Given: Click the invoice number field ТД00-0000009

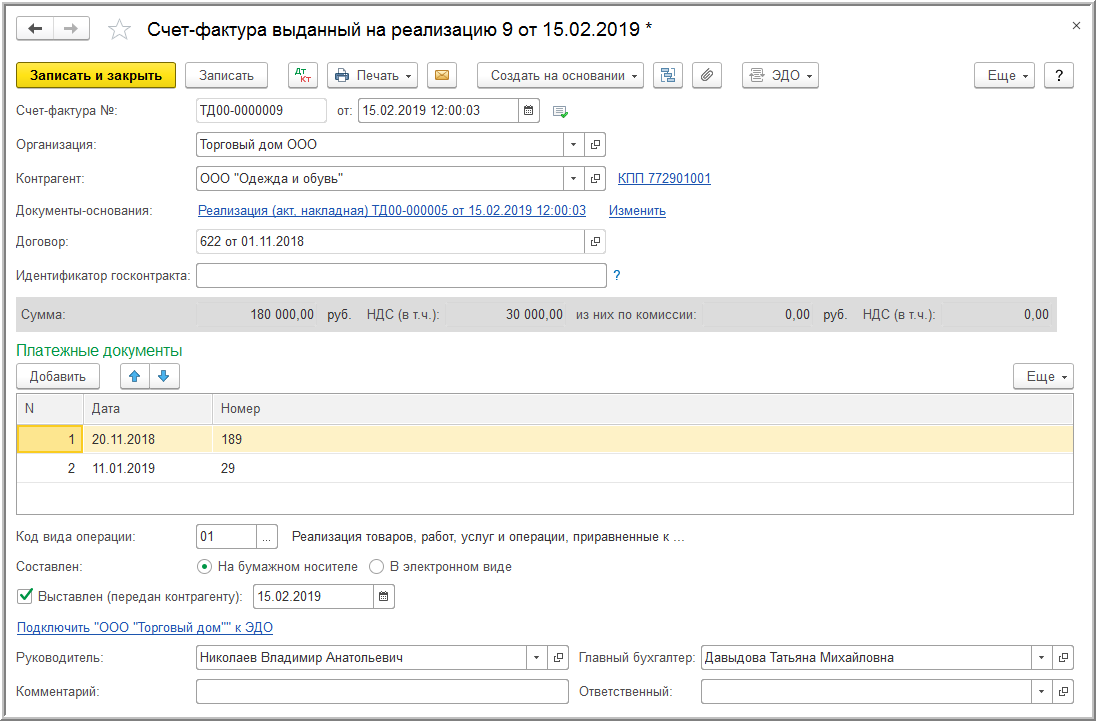Looking at the screenshot, I should coord(261,110).
